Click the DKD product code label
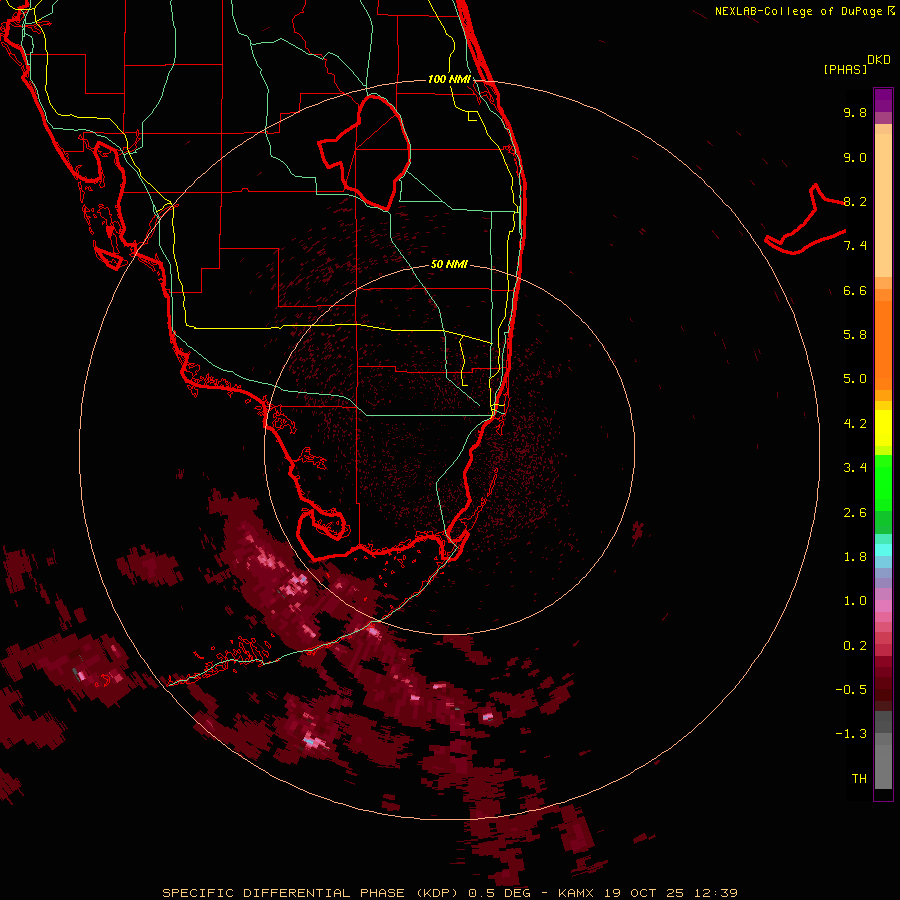900x900 pixels. coord(879,60)
